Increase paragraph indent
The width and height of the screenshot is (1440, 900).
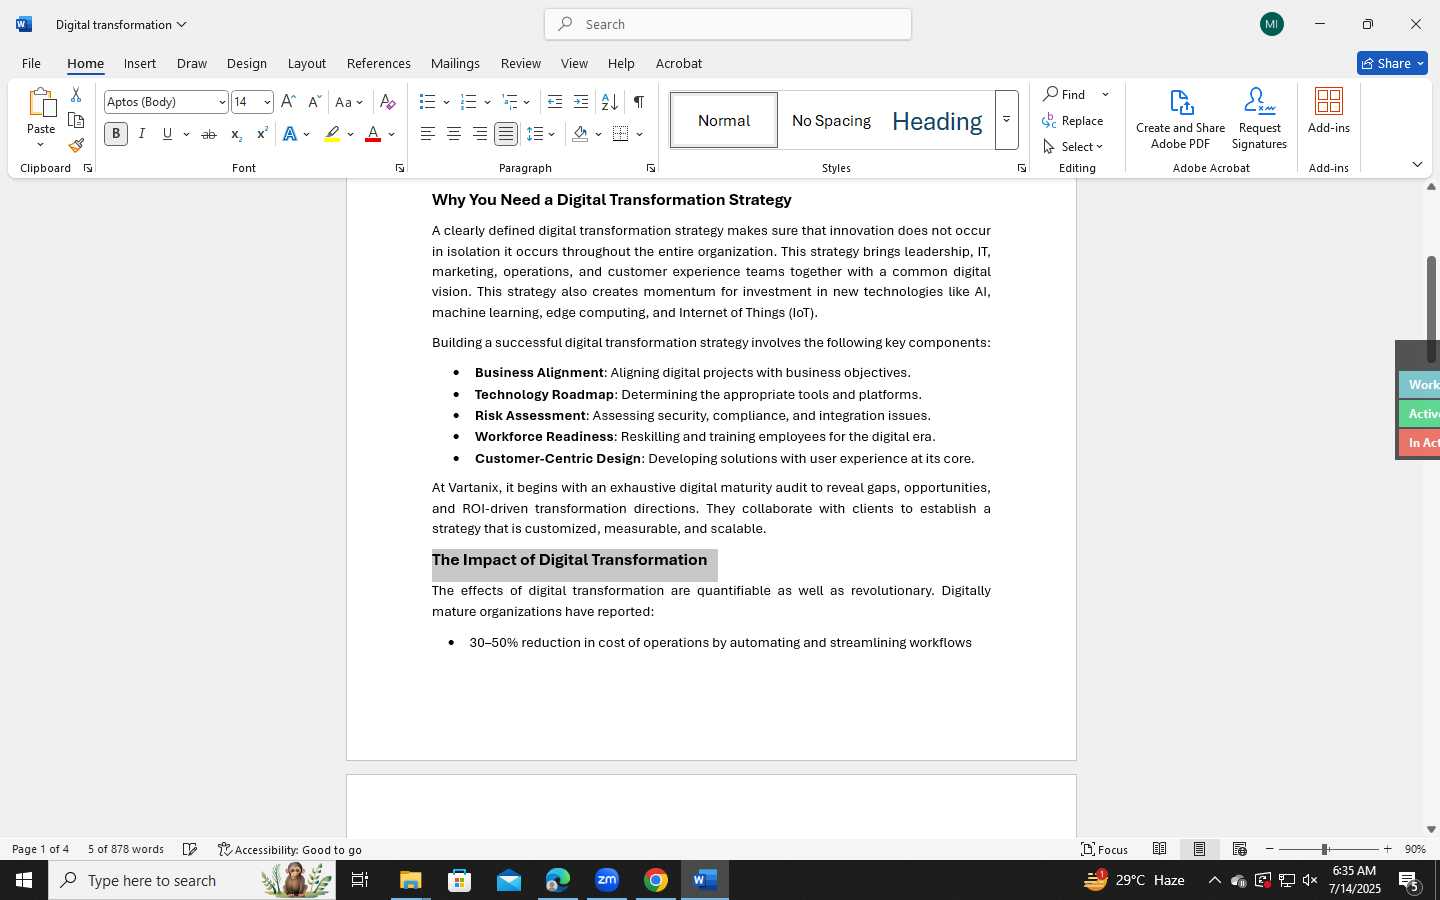(x=581, y=102)
